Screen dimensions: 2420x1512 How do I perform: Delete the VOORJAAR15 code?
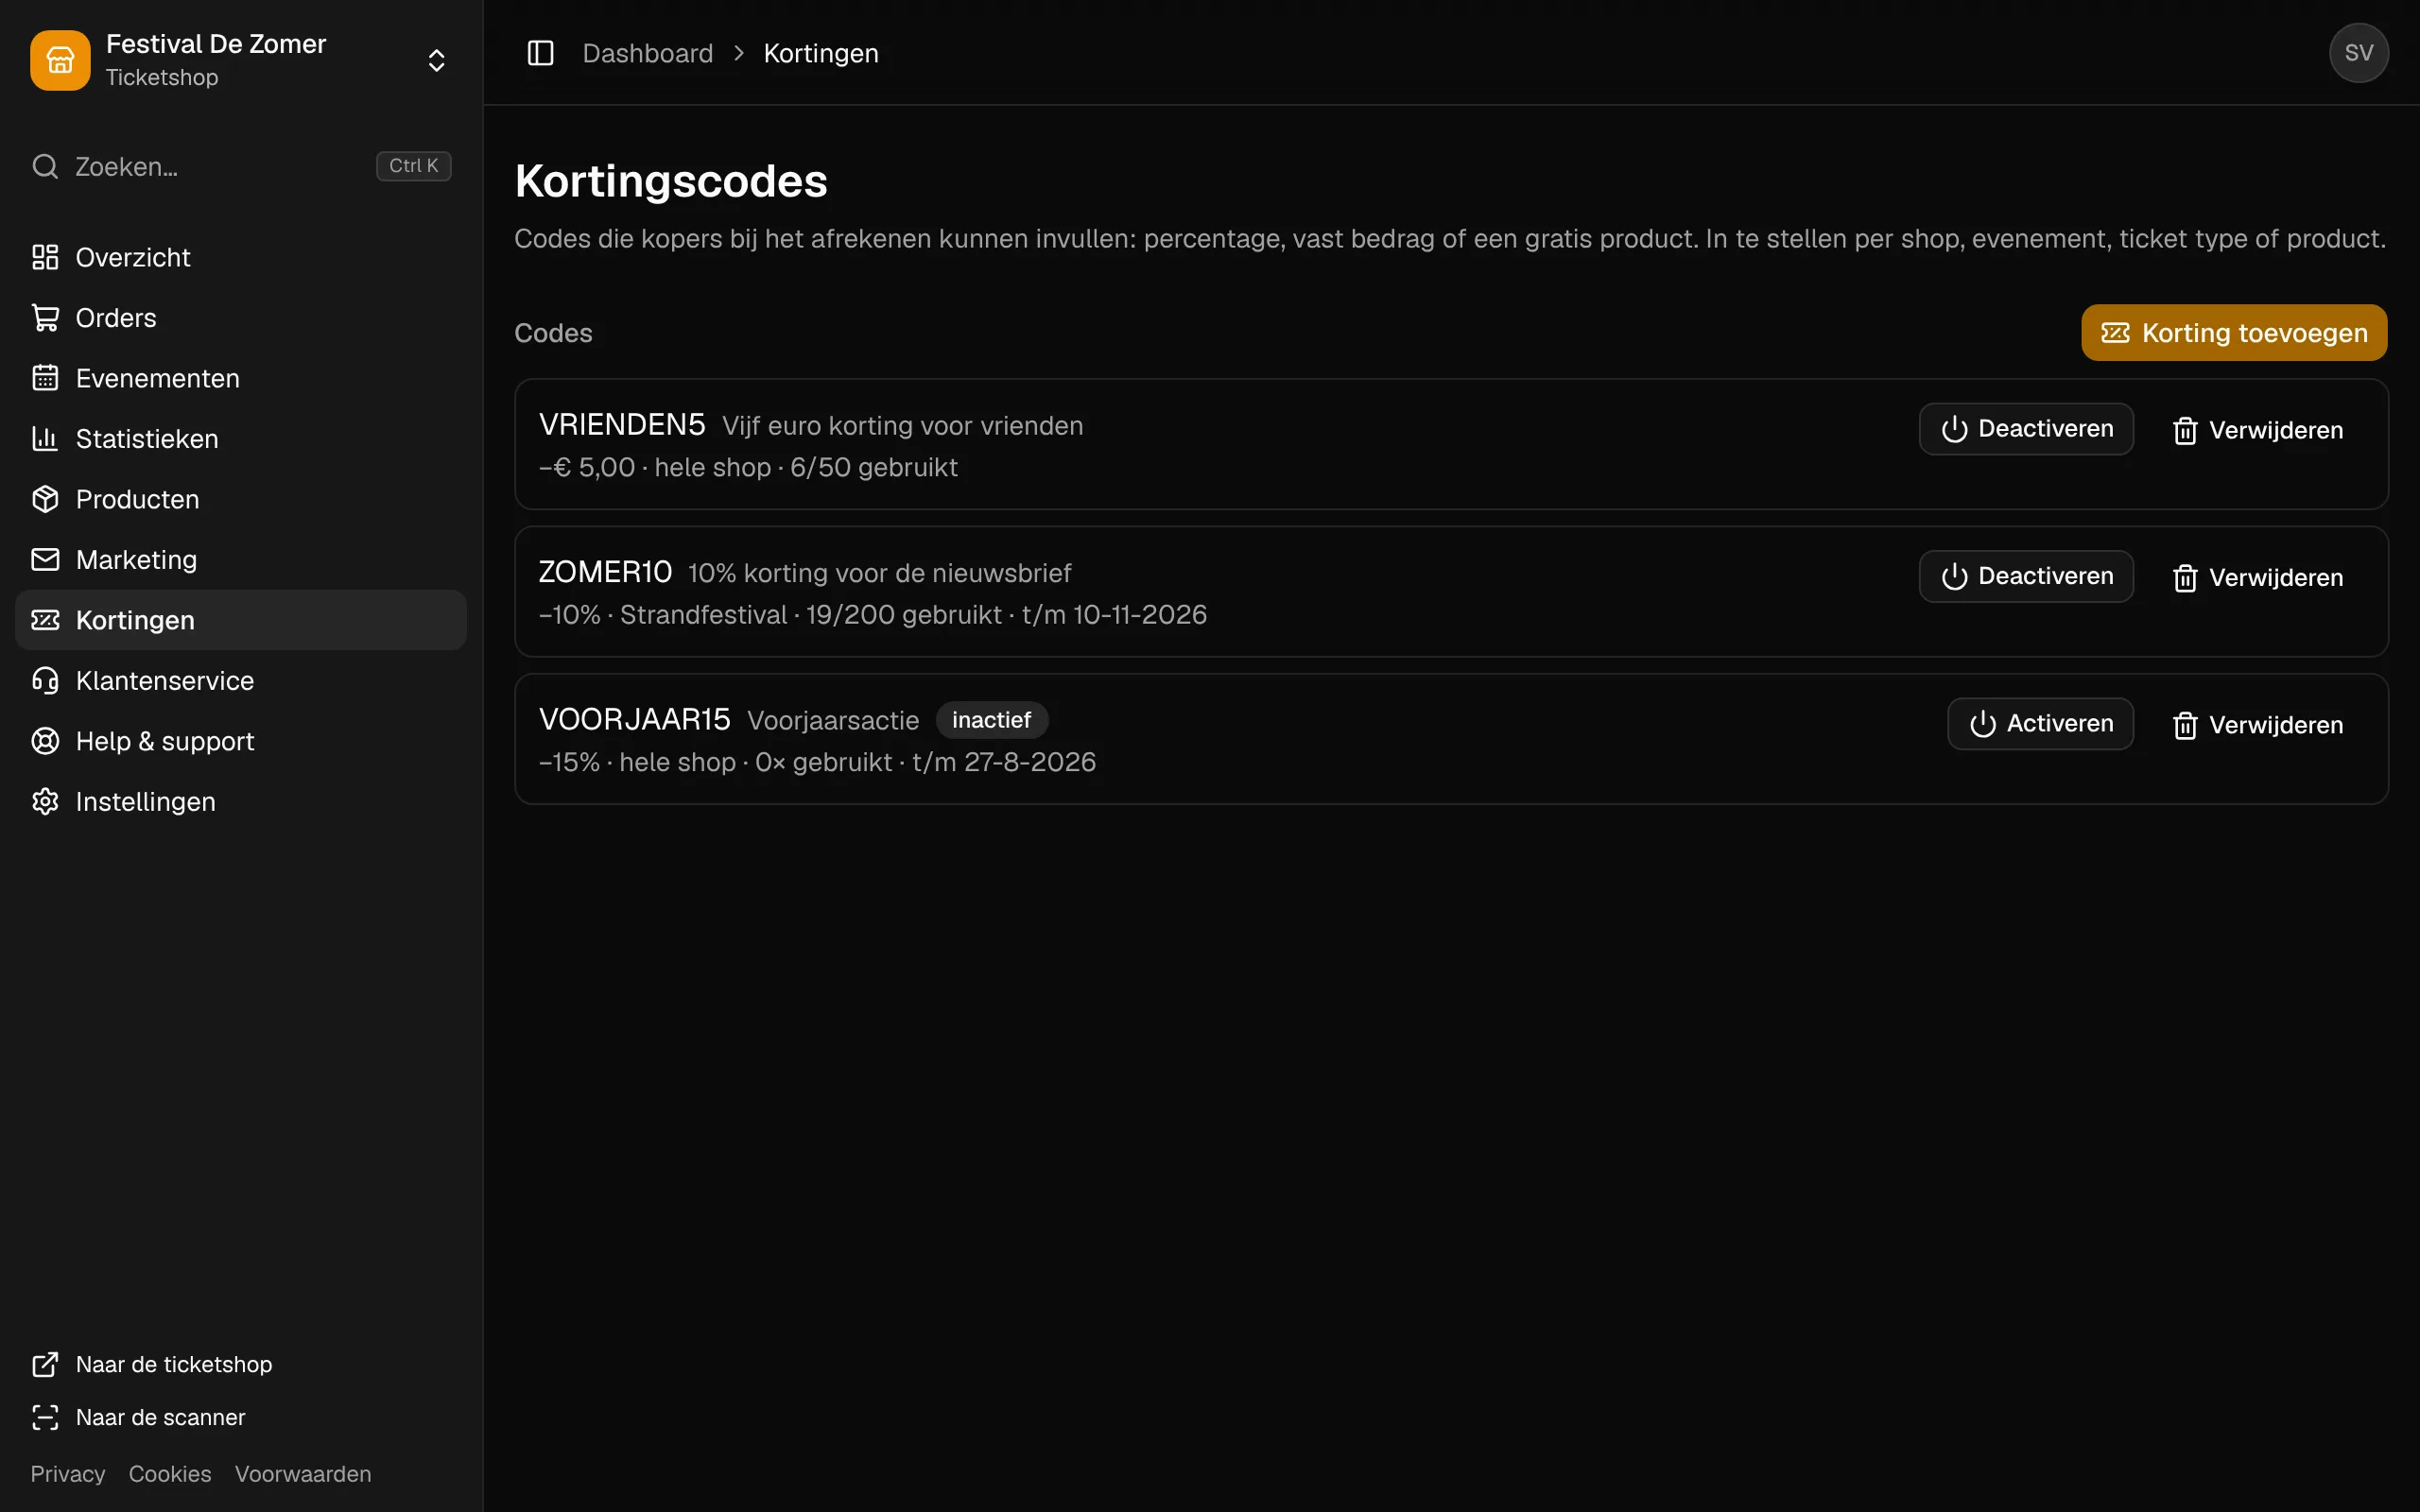[2257, 725]
